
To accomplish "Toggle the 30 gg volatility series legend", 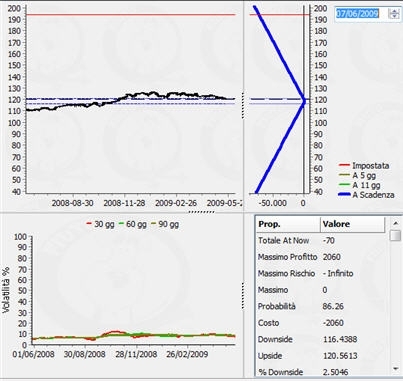I will 100,224.
